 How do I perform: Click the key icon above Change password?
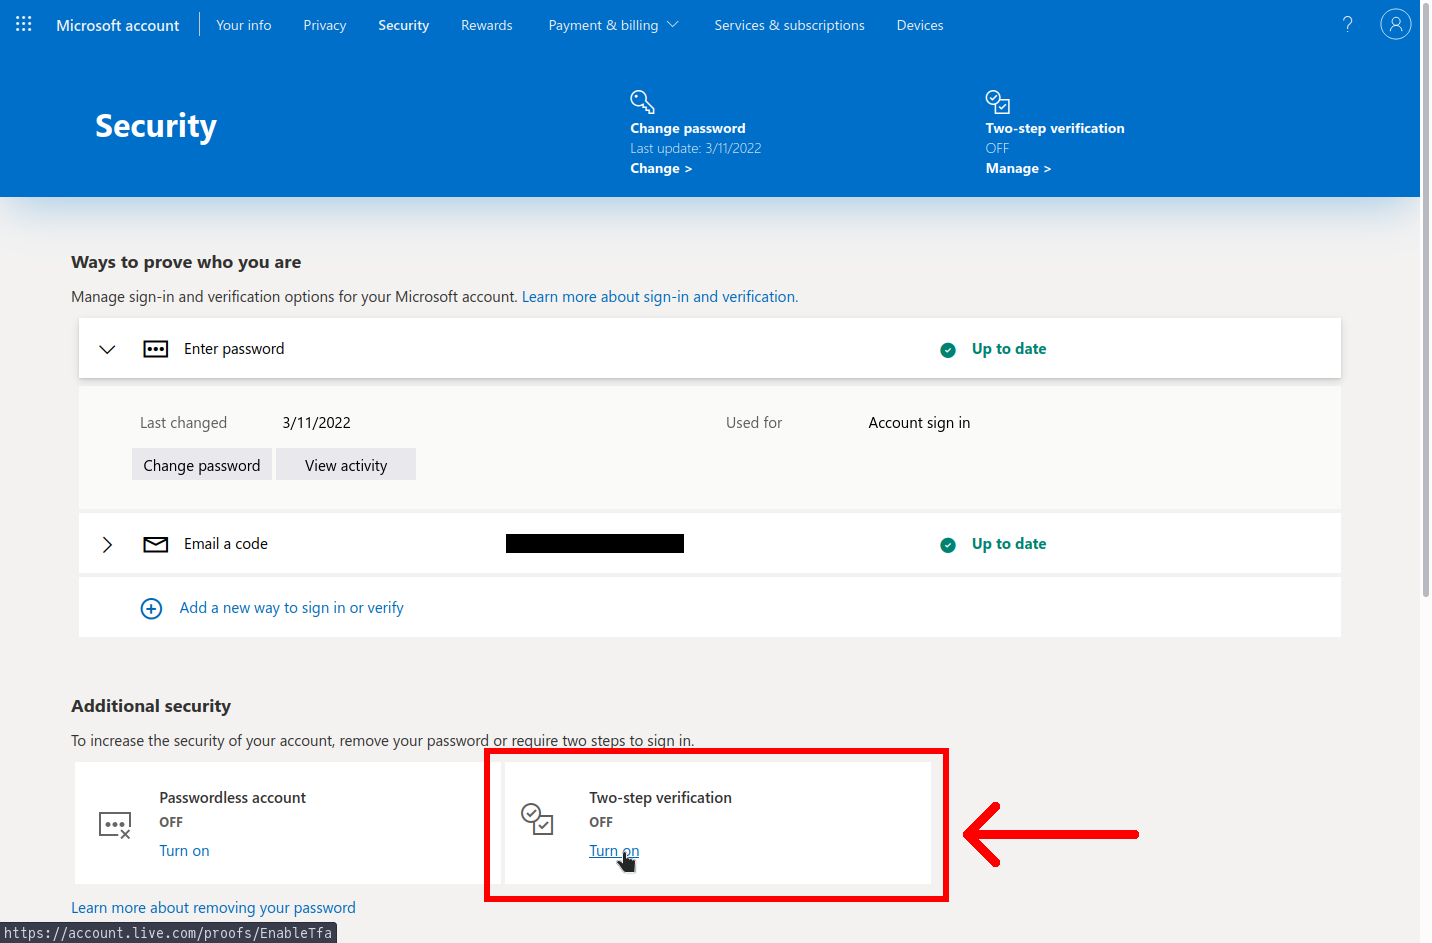(642, 101)
